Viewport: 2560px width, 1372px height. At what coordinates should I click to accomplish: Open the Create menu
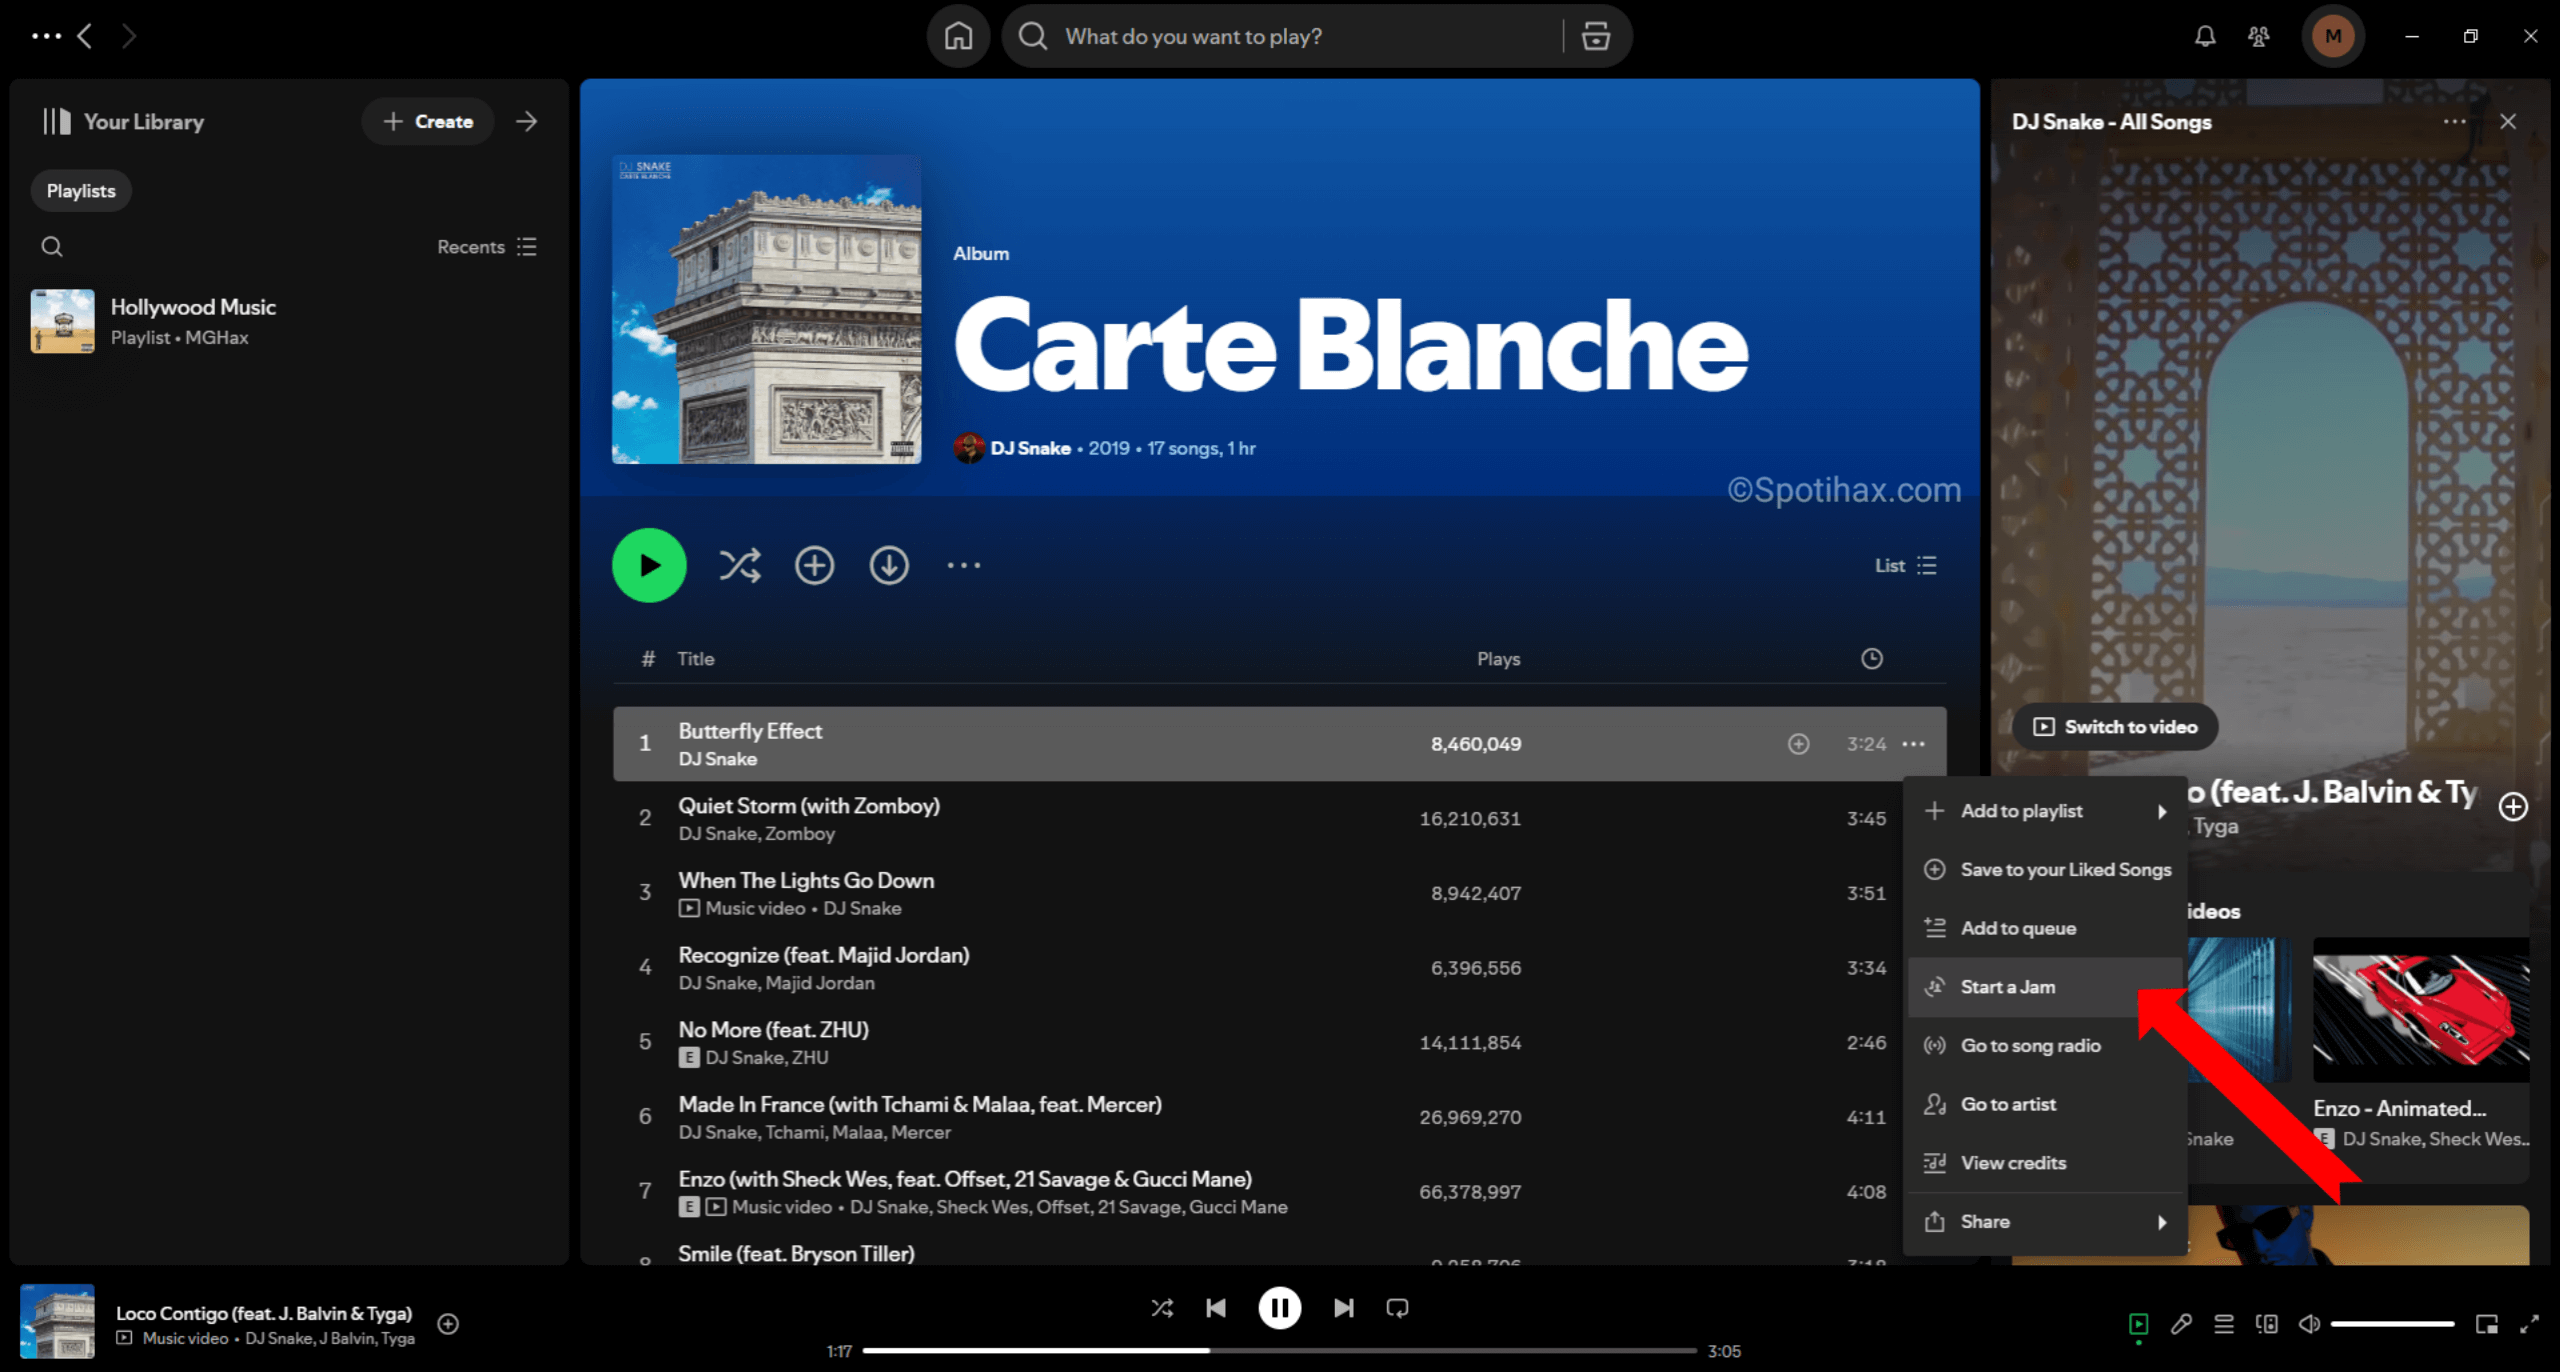428,122
